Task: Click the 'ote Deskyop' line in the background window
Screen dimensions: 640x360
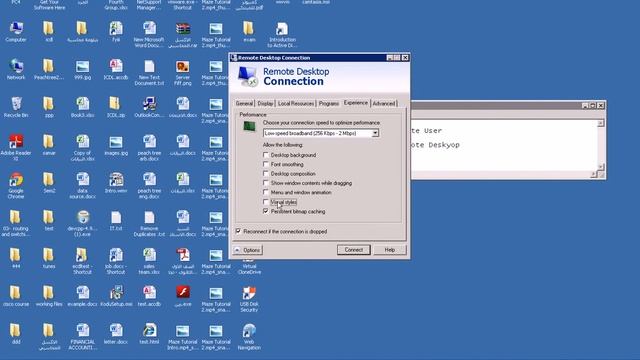Action: tap(436, 145)
